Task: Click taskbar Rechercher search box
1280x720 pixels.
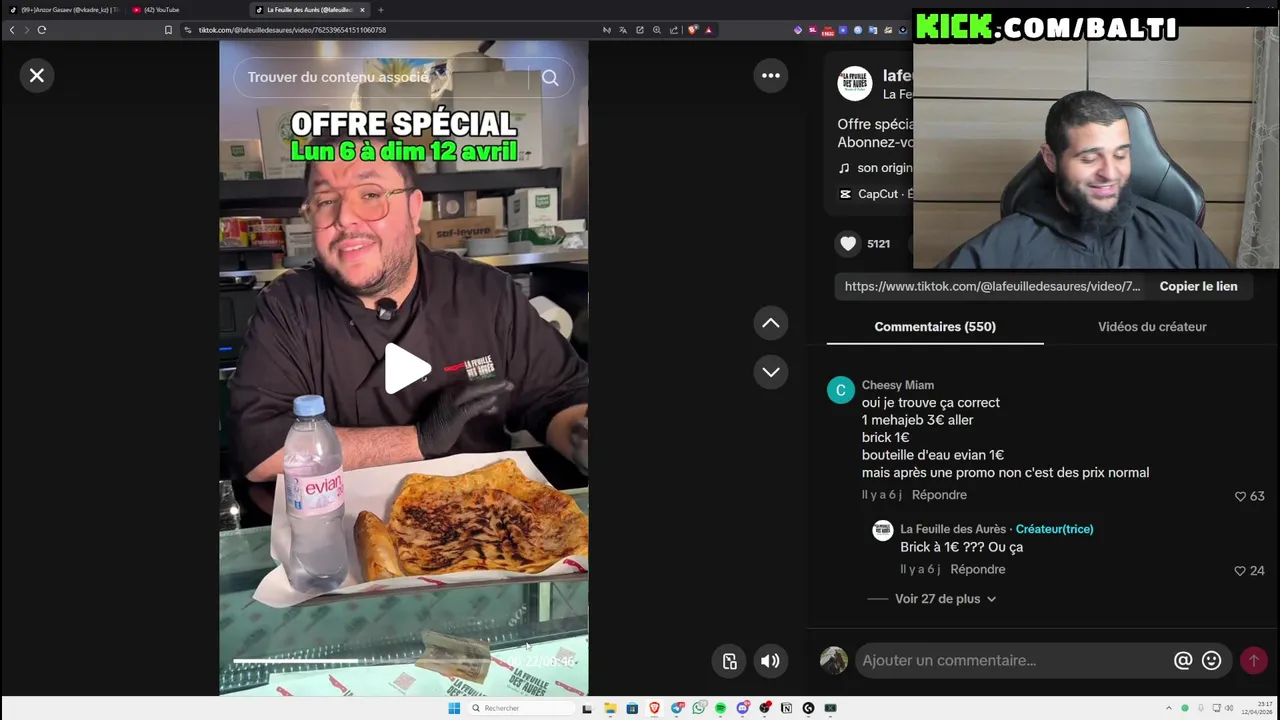Action: tap(522, 708)
